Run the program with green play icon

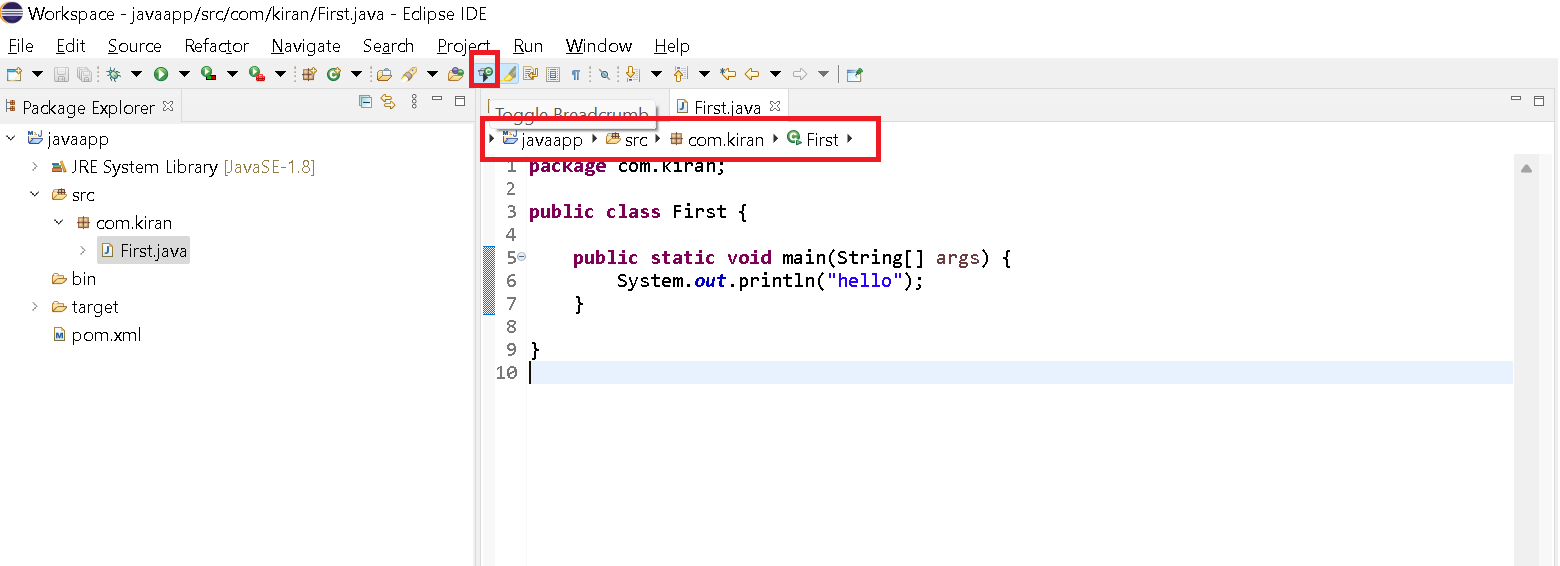point(161,74)
